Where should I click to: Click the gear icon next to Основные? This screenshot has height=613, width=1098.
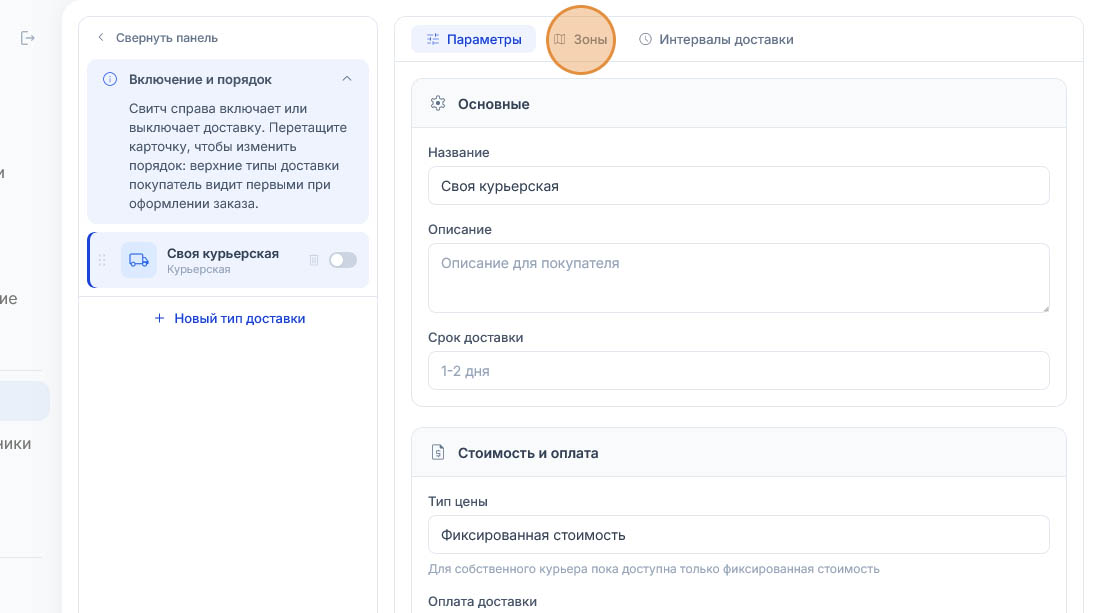(438, 104)
